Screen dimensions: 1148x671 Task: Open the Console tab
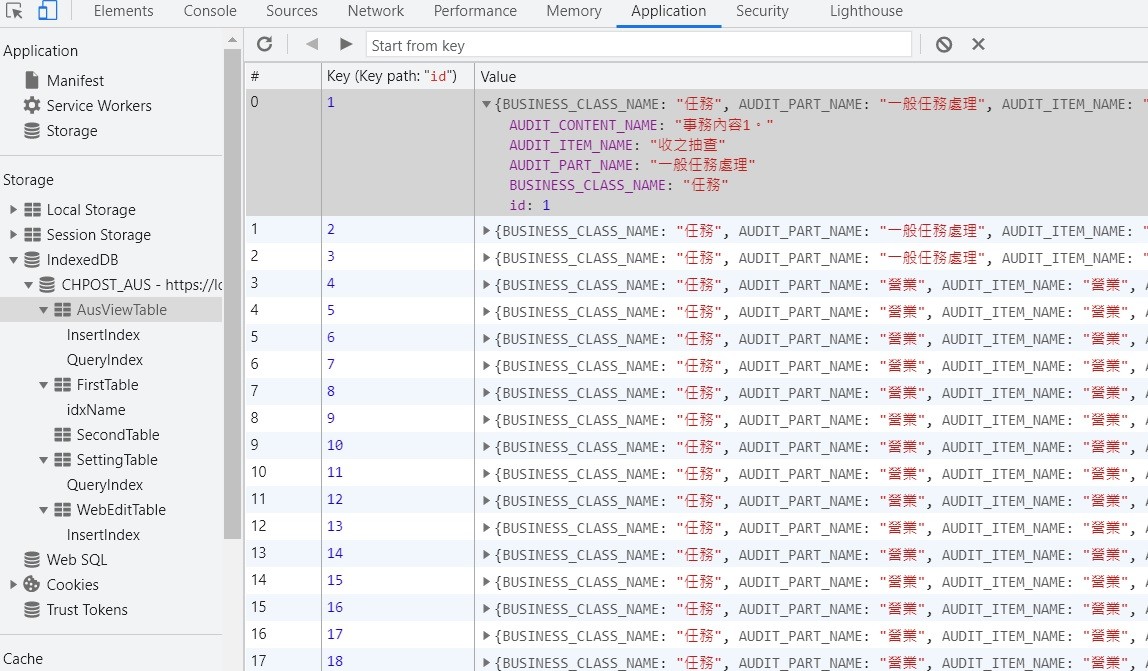tap(210, 11)
